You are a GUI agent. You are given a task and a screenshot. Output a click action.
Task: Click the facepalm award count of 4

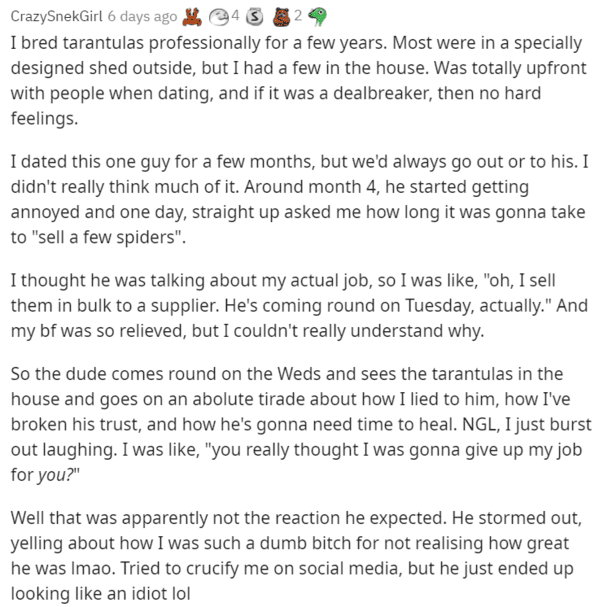tap(235, 16)
